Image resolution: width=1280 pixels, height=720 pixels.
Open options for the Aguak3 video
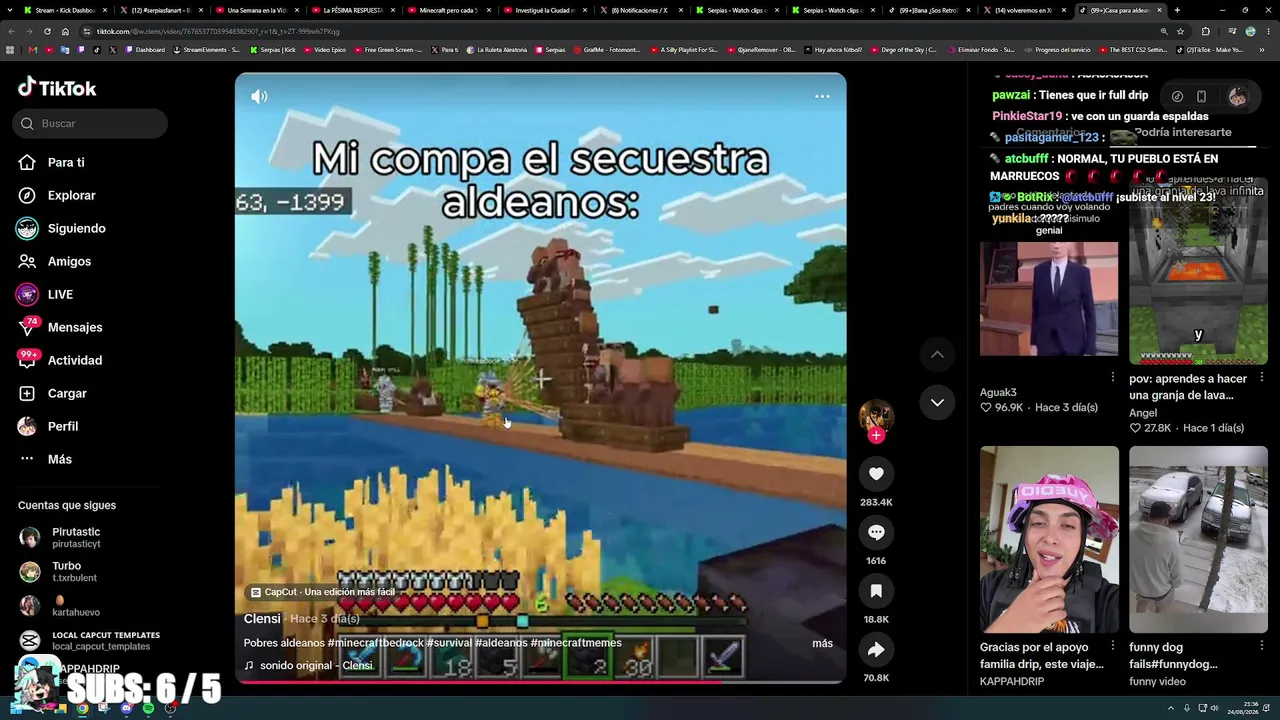coord(1113,377)
